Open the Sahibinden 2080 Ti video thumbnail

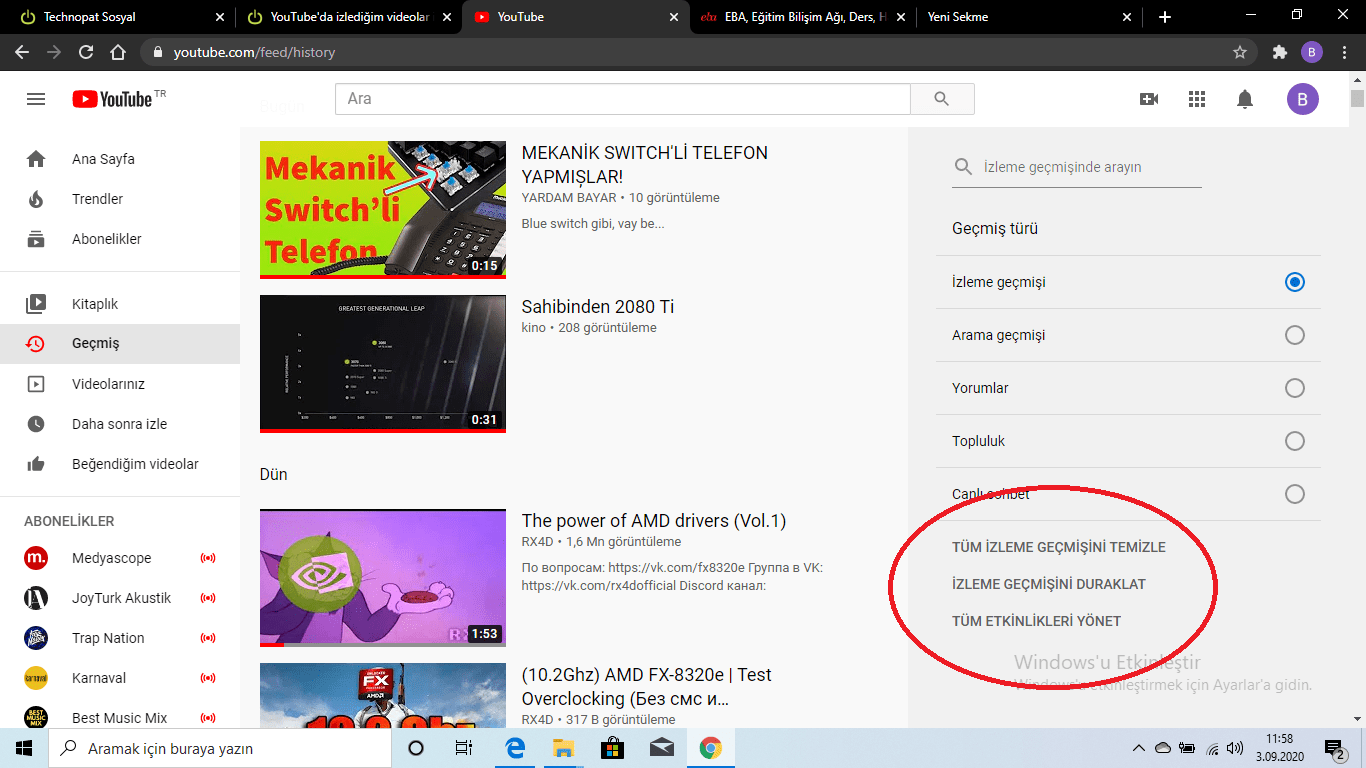pyautogui.click(x=383, y=364)
